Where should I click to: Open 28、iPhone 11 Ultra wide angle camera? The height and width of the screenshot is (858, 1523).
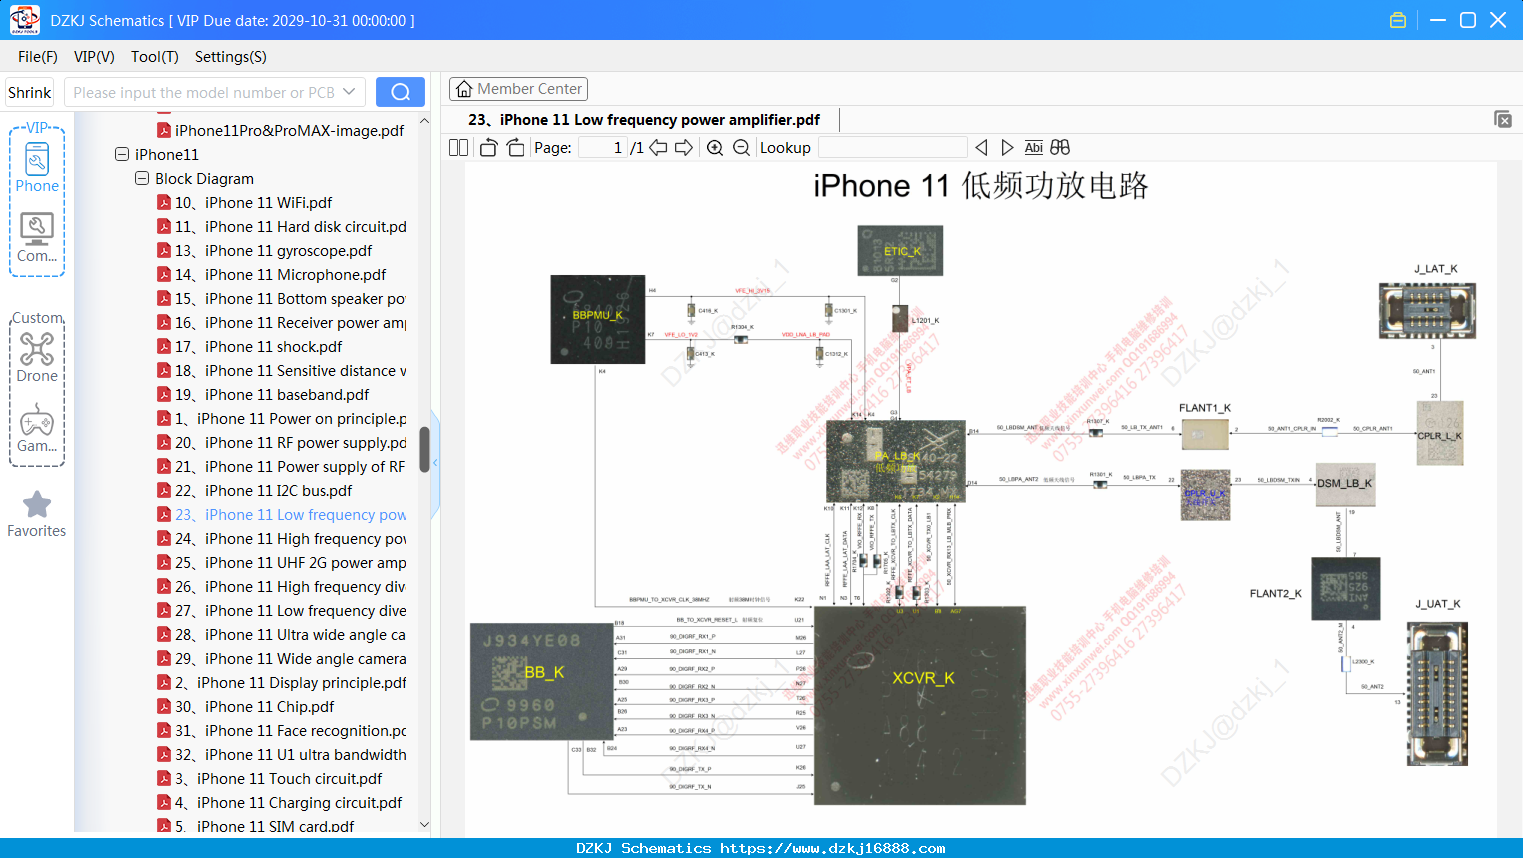(x=291, y=634)
